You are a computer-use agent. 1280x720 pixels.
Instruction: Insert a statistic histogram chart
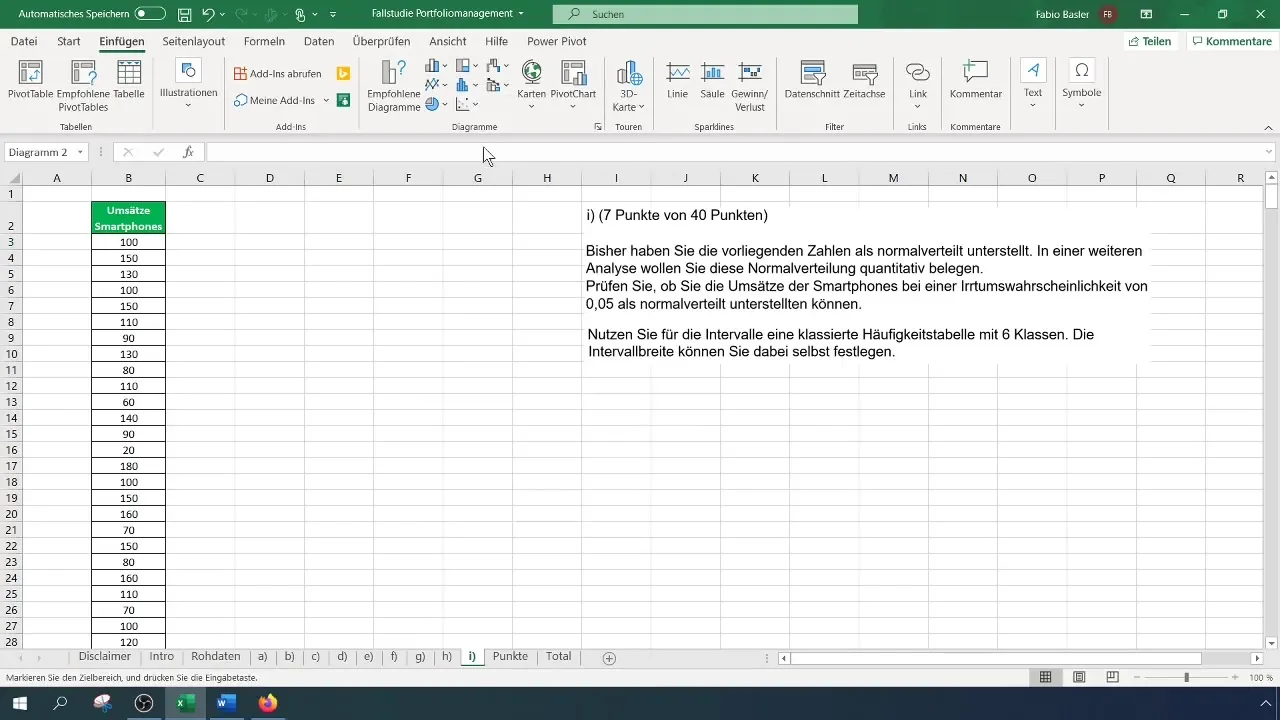(x=467, y=85)
